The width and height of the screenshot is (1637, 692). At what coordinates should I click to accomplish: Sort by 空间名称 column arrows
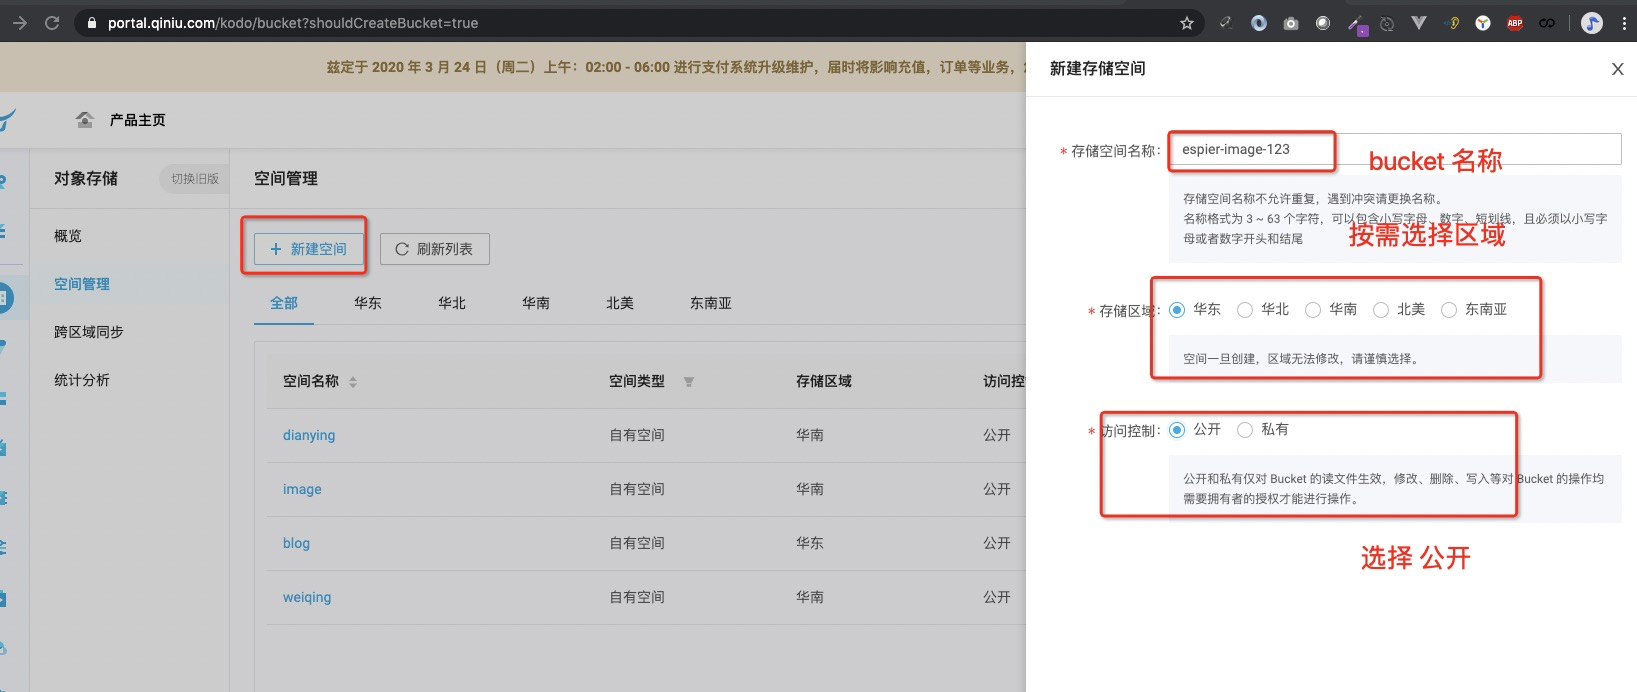[353, 382]
